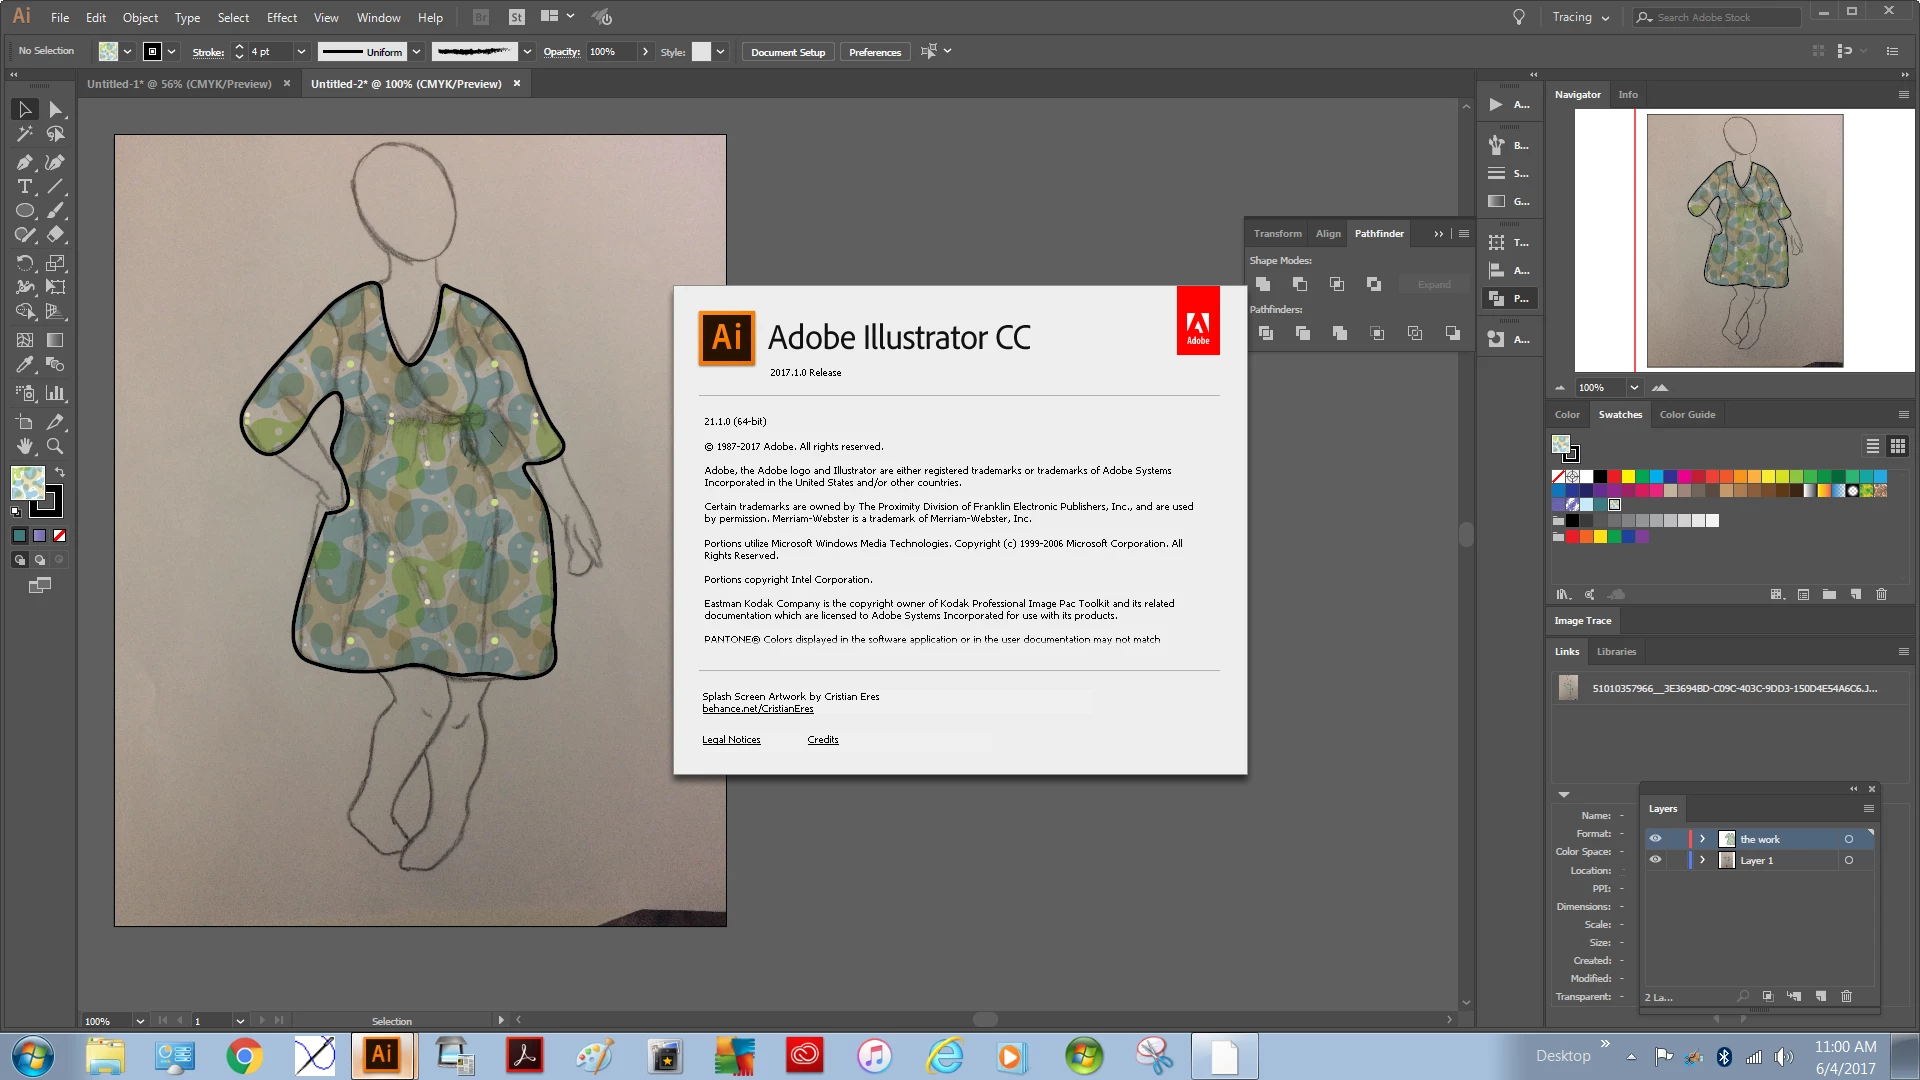Pick the yellow swatch in Swatches panel
Image resolution: width=1920 pixels, height=1080 pixels.
[1628, 477]
